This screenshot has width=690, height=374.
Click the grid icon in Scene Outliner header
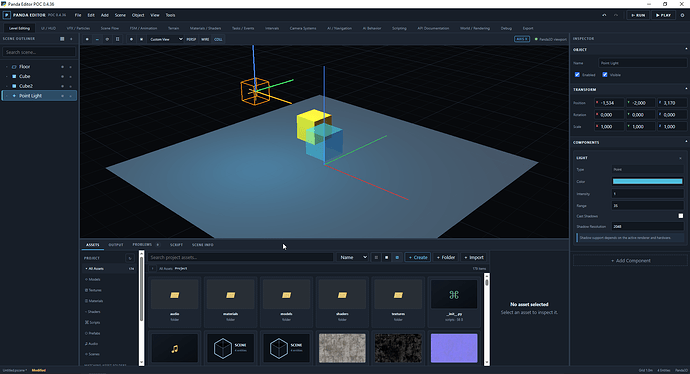click(62, 39)
